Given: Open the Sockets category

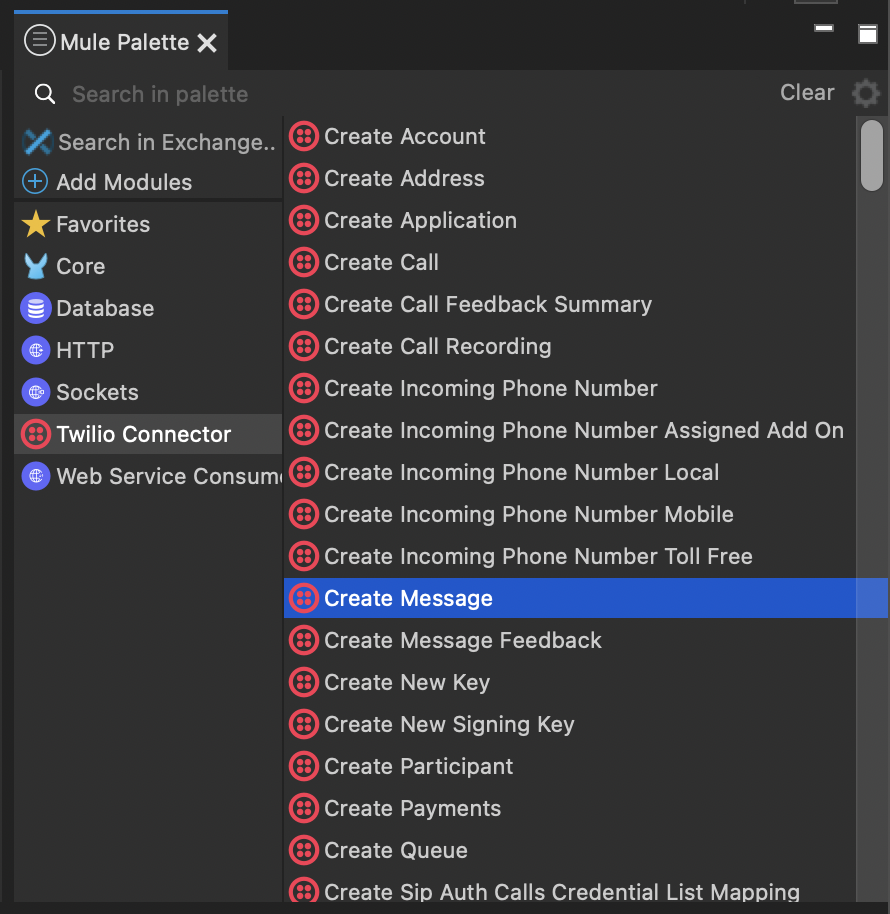Looking at the screenshot, I should tap(97, 392).
